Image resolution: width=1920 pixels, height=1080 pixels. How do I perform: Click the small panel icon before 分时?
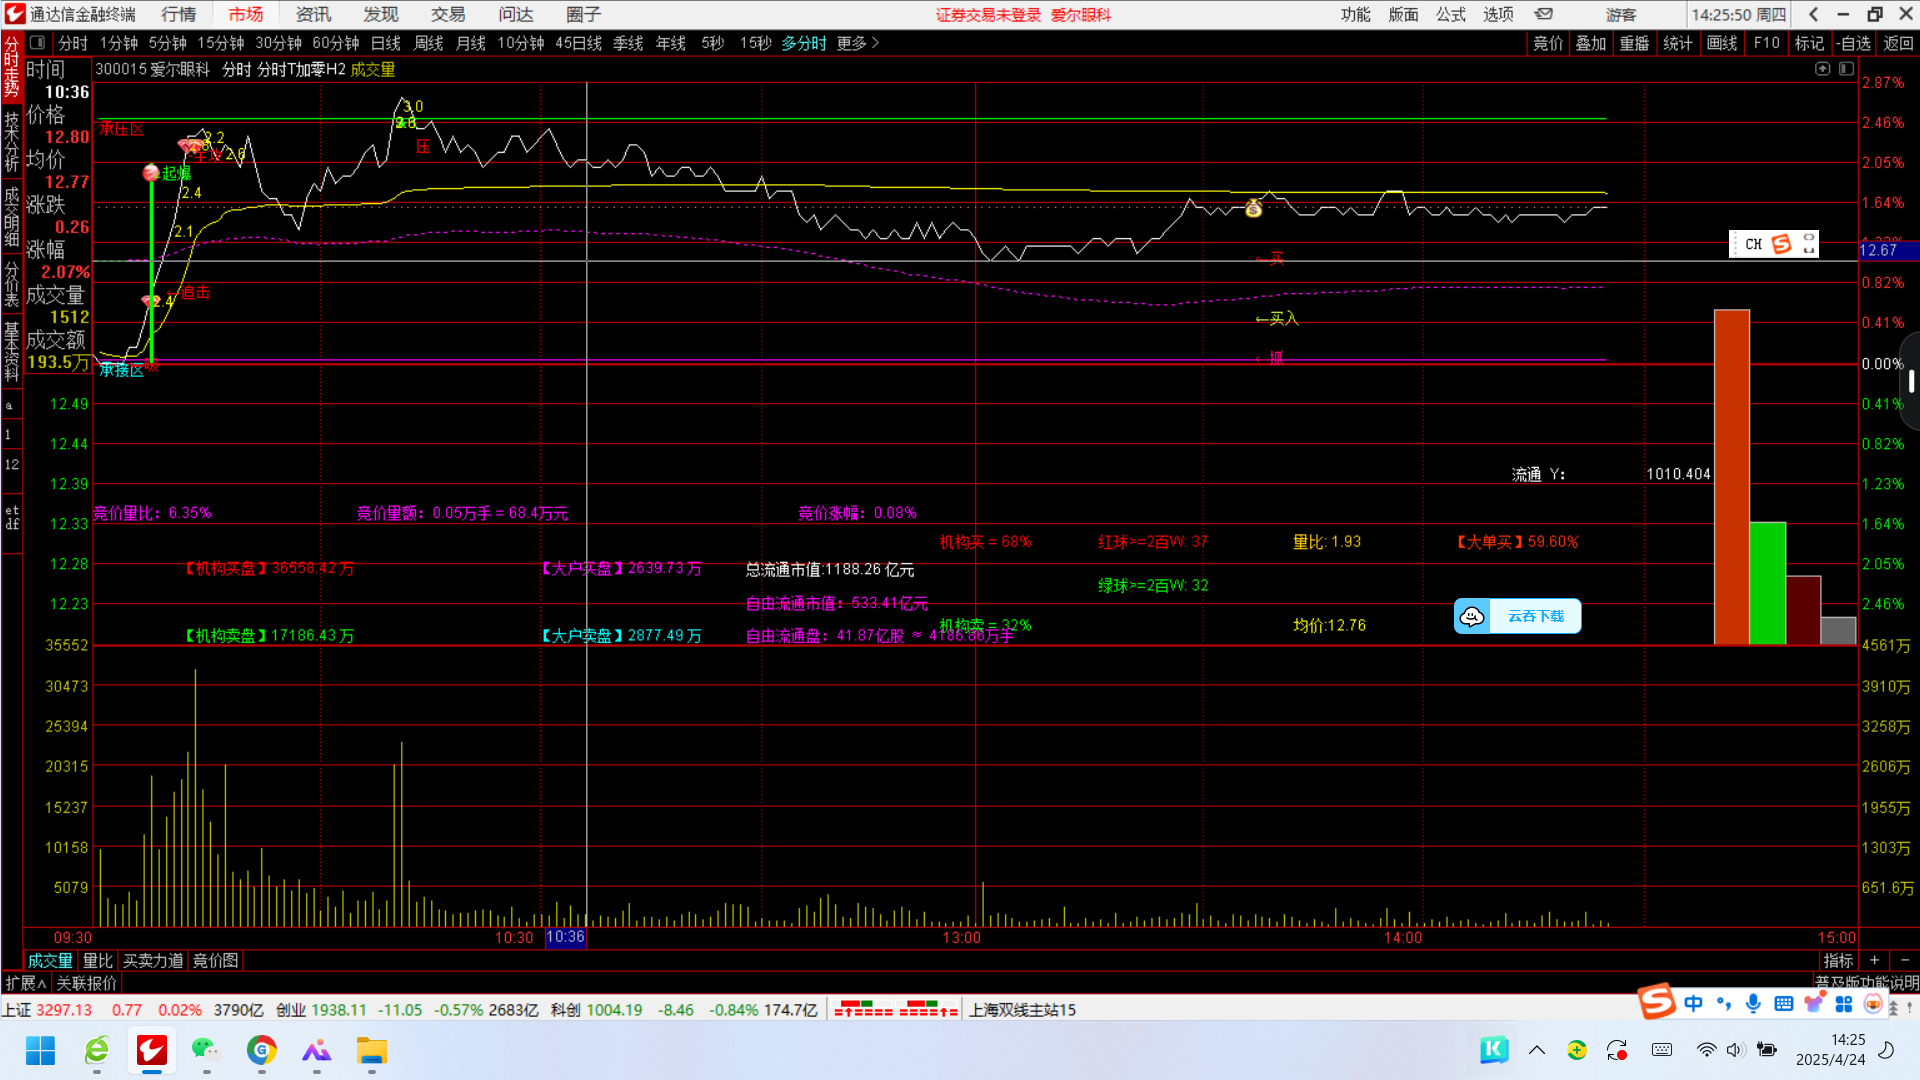37,43
